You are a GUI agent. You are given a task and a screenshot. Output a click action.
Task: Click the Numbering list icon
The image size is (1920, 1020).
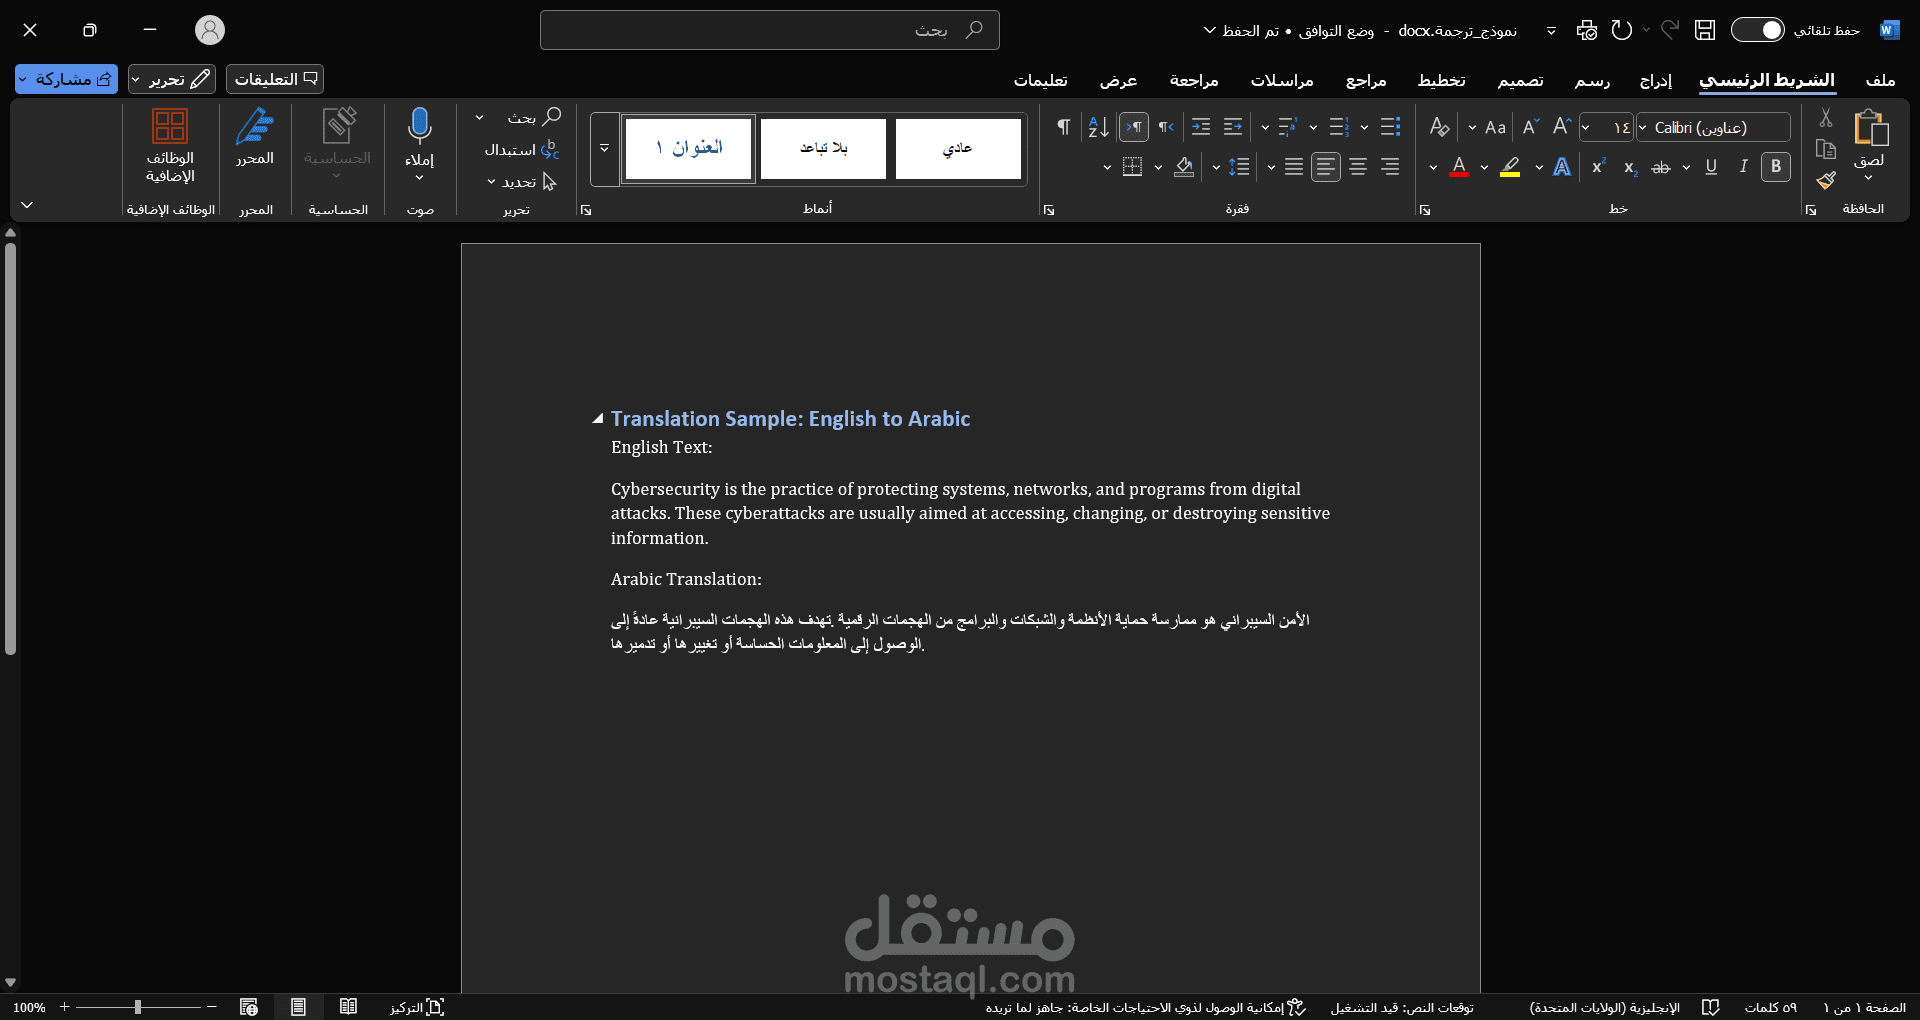(x=1339, y=127)
